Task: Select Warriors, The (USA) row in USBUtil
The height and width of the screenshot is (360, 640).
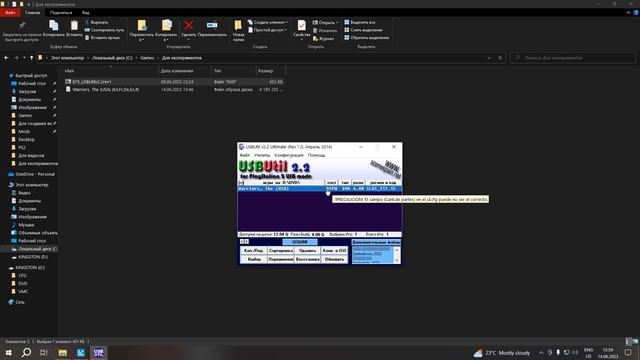Action: [x=320, y=189]
